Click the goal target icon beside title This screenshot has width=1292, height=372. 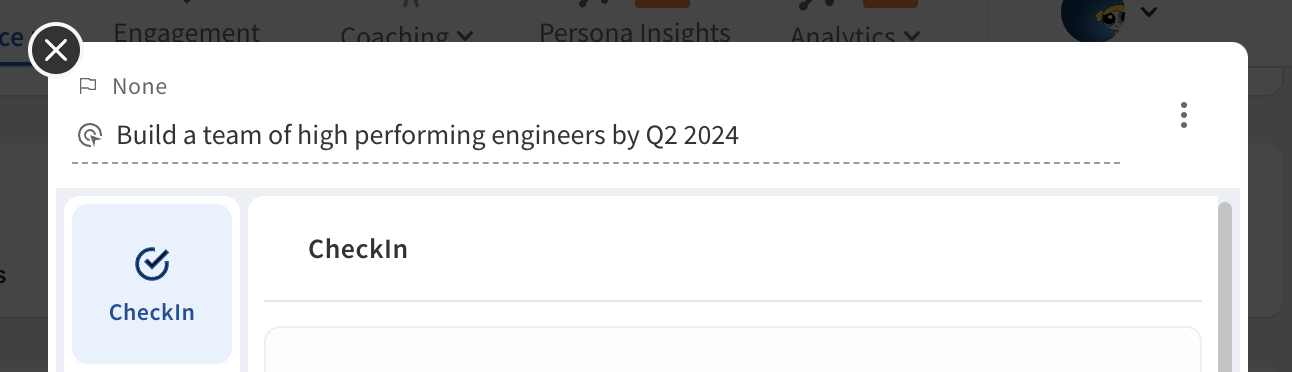(x=90, y=135)
